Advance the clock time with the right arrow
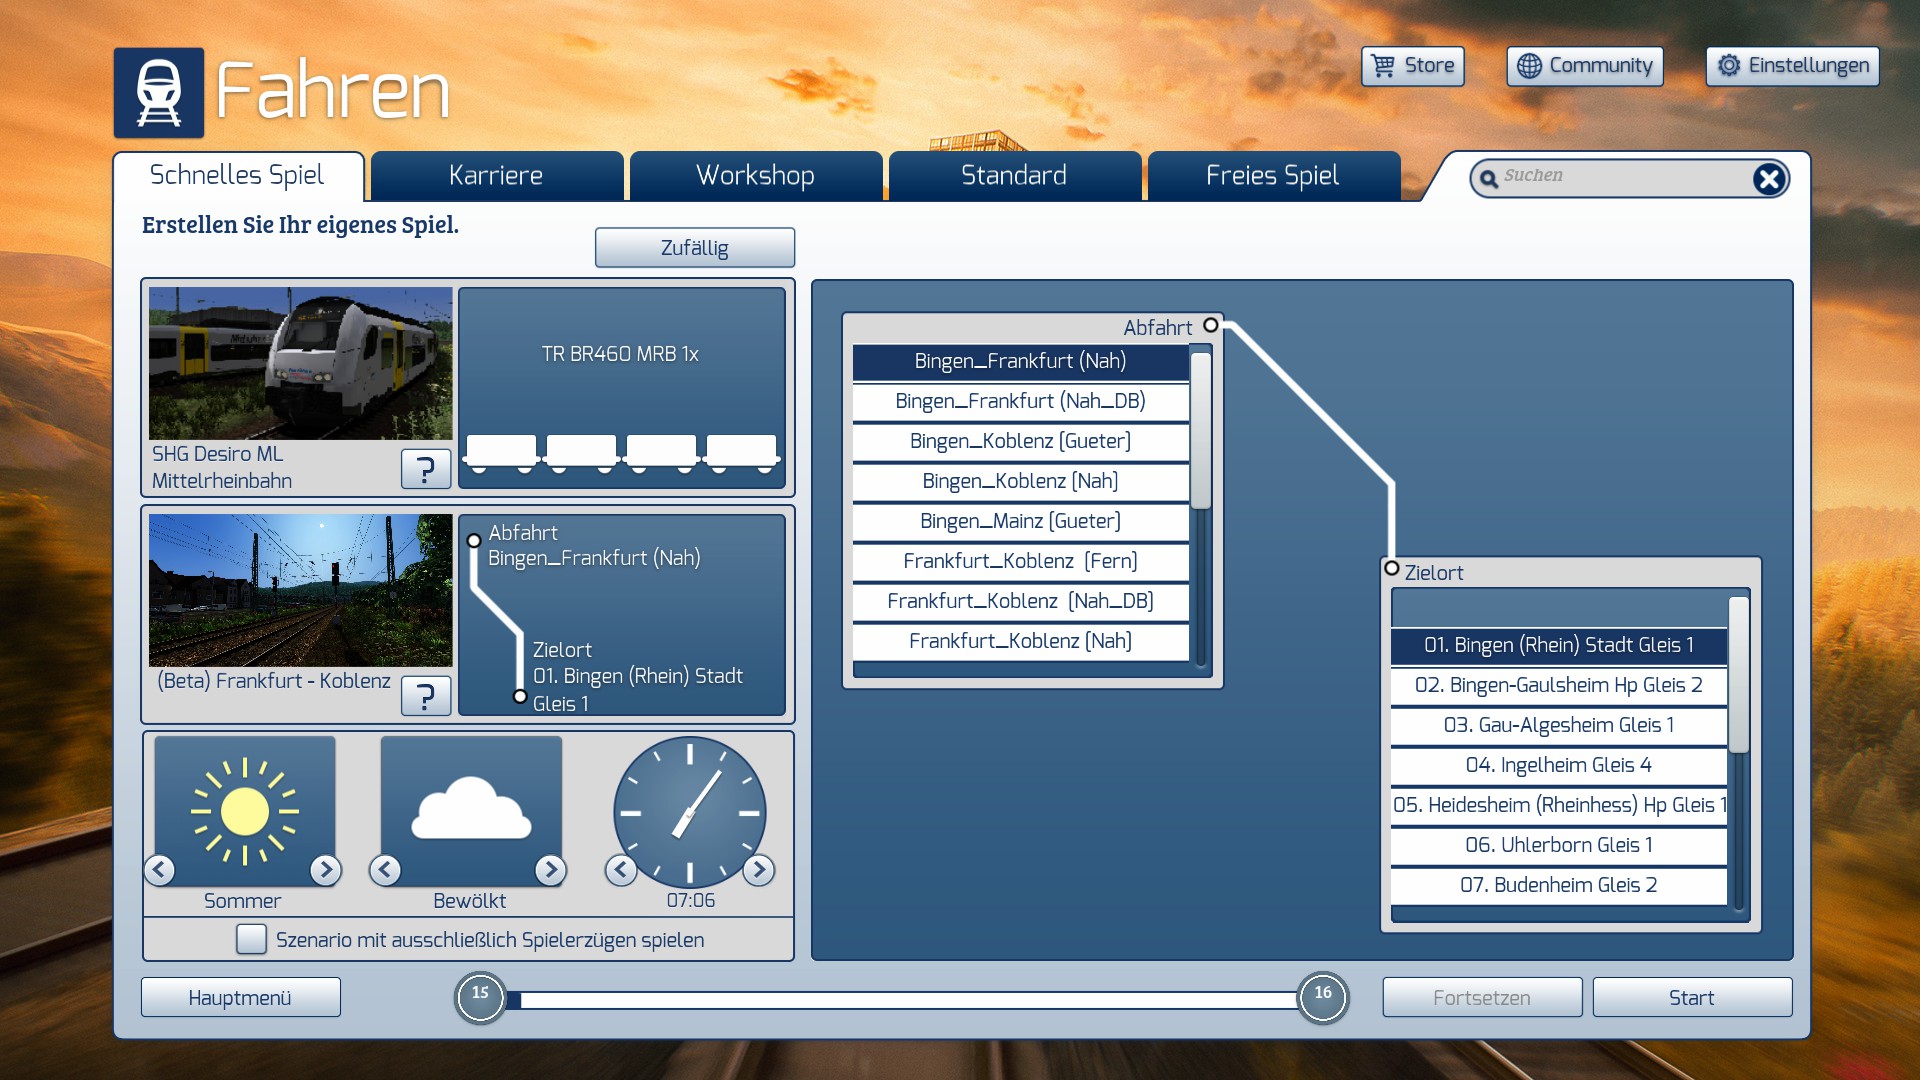This screenshot has width=1920, height=1080. tap(759, 870)
